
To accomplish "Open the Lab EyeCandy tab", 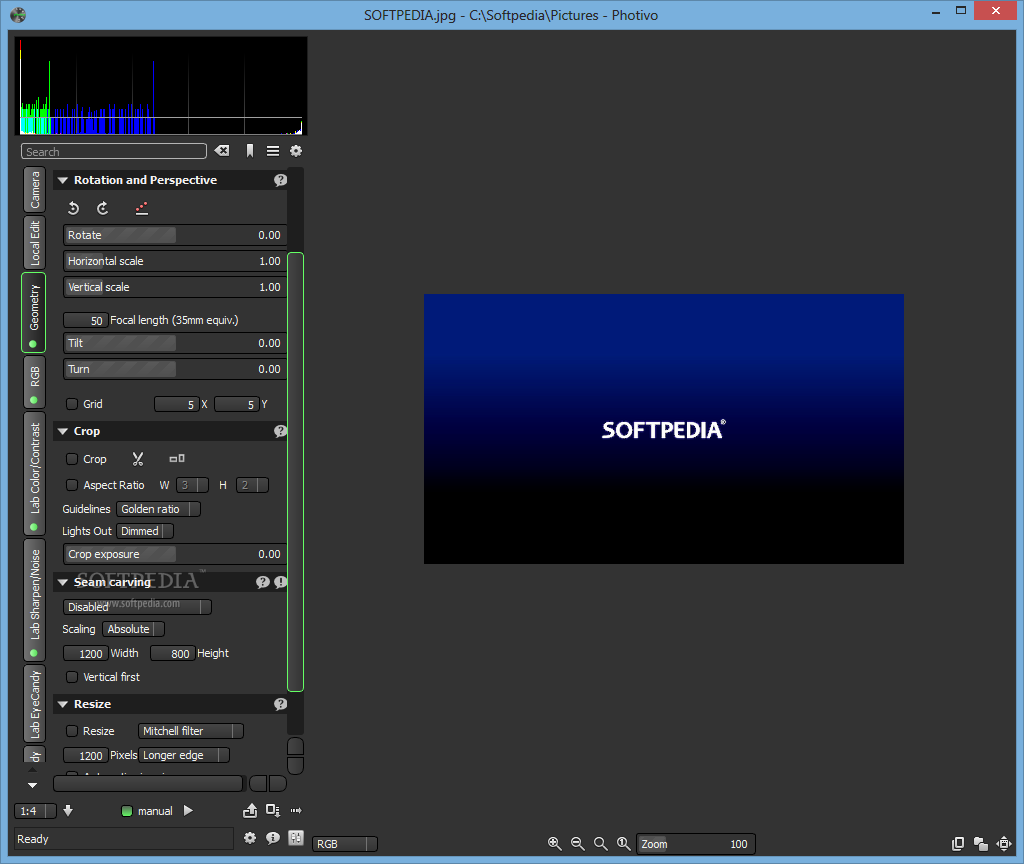I will [35, 703].
